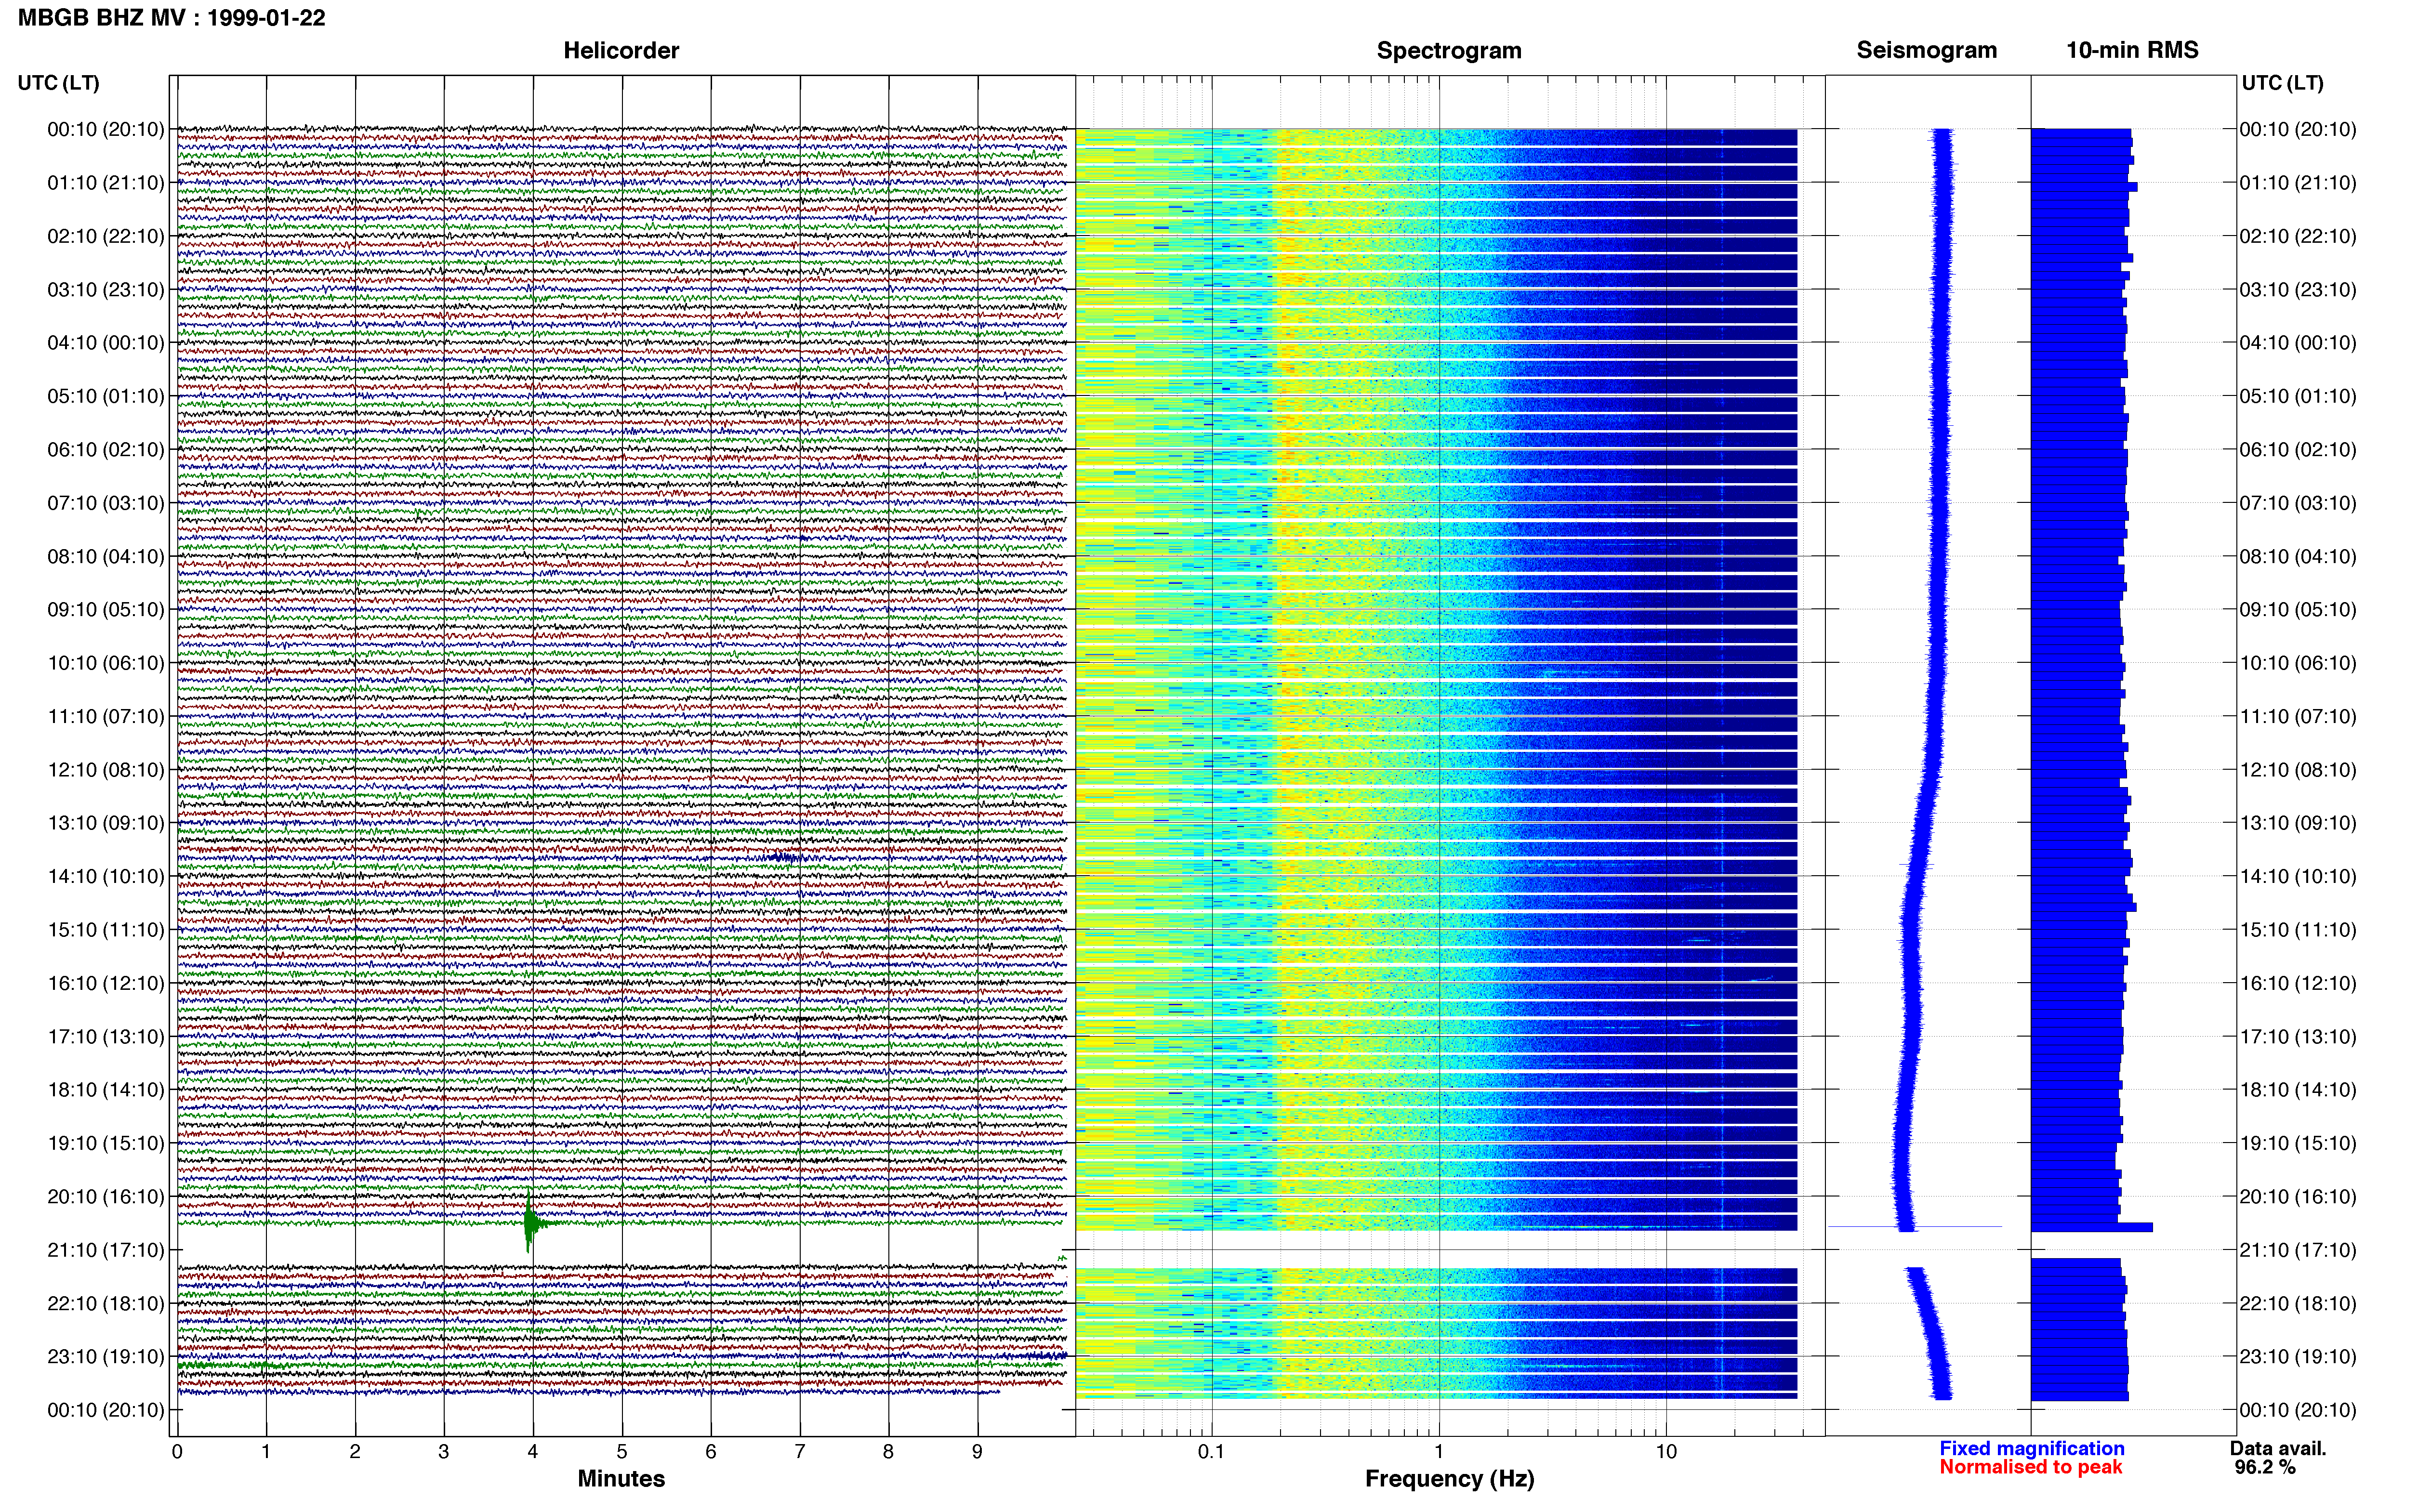Screen dimensions: 2418x1512
Task: Click the left 21:10 (17:10) gap label
Action: [105, 1250]
